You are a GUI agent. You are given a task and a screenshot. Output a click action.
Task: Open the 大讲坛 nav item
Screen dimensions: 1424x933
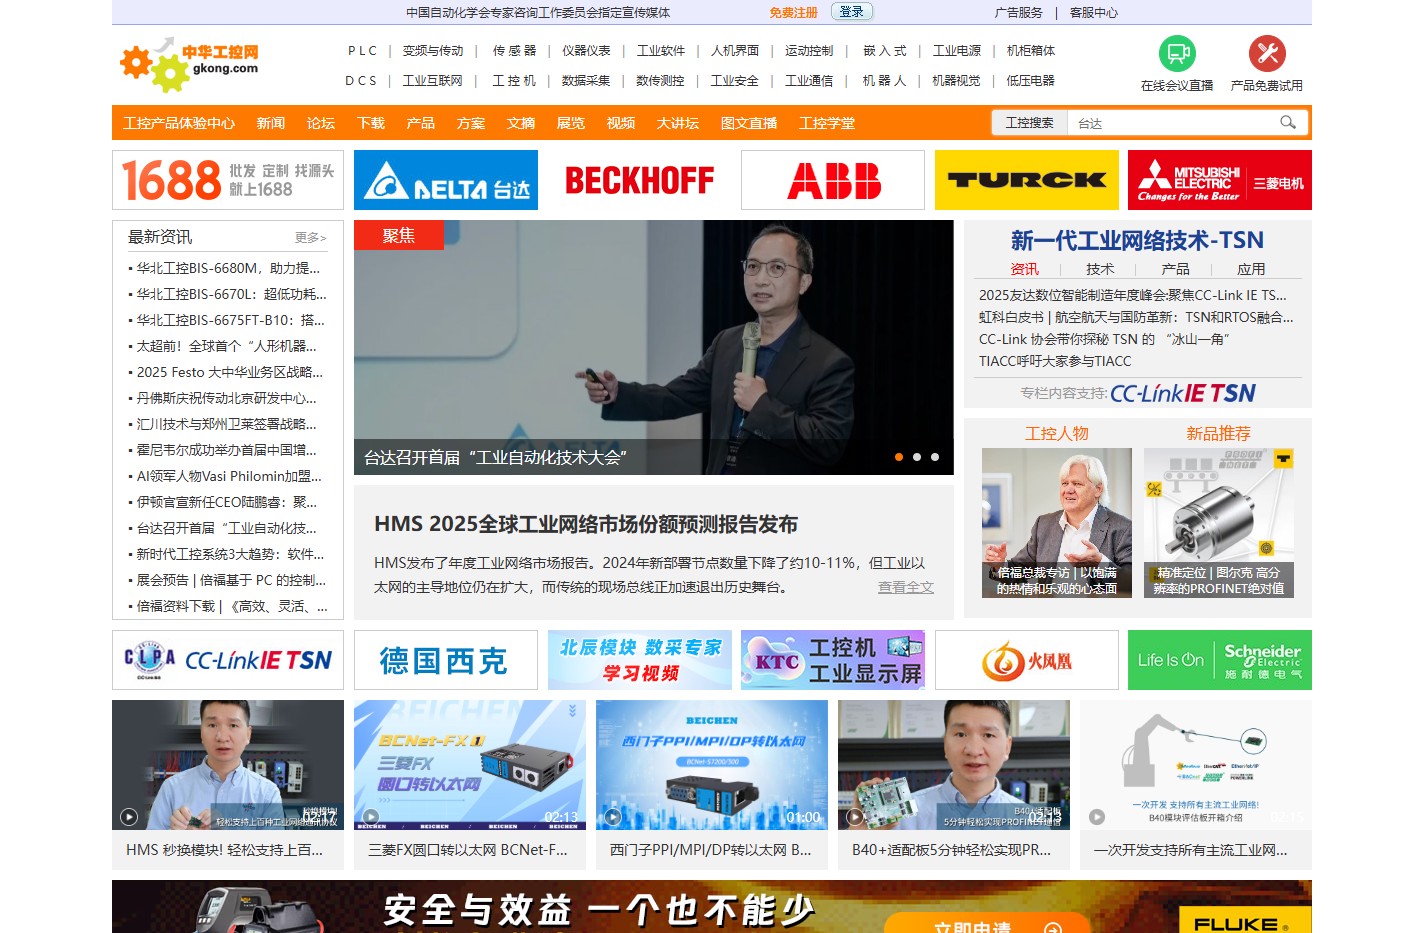tap(678, 123)
